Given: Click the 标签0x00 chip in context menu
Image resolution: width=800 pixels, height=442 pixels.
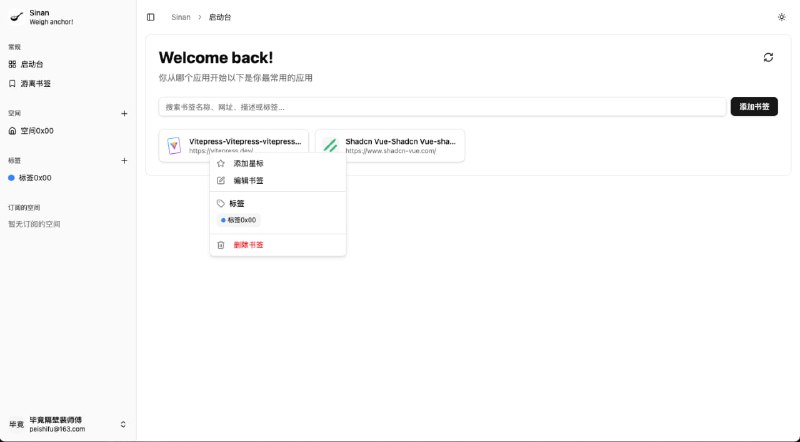Looking at the screenshot, I should click(239, 220).
